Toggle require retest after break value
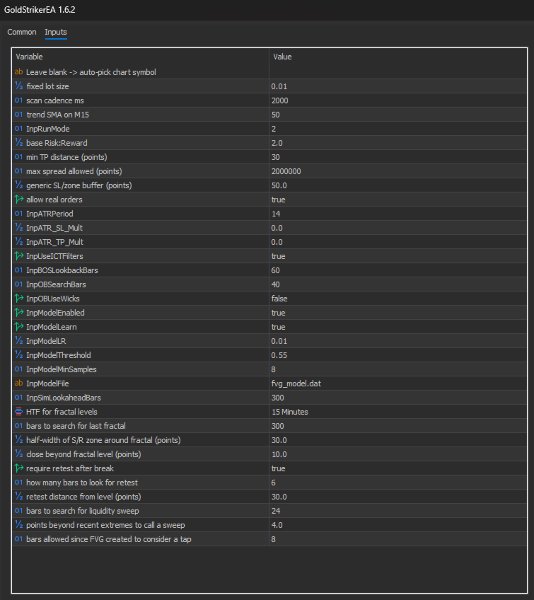 coord(398,468)
